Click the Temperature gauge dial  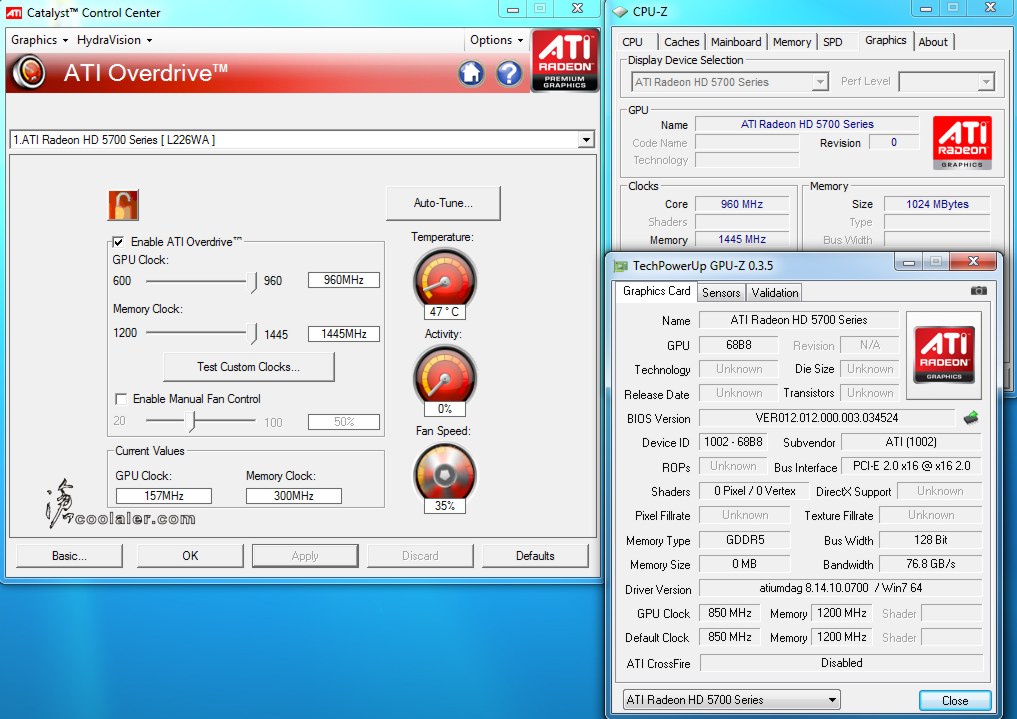[x=445, y=279]
